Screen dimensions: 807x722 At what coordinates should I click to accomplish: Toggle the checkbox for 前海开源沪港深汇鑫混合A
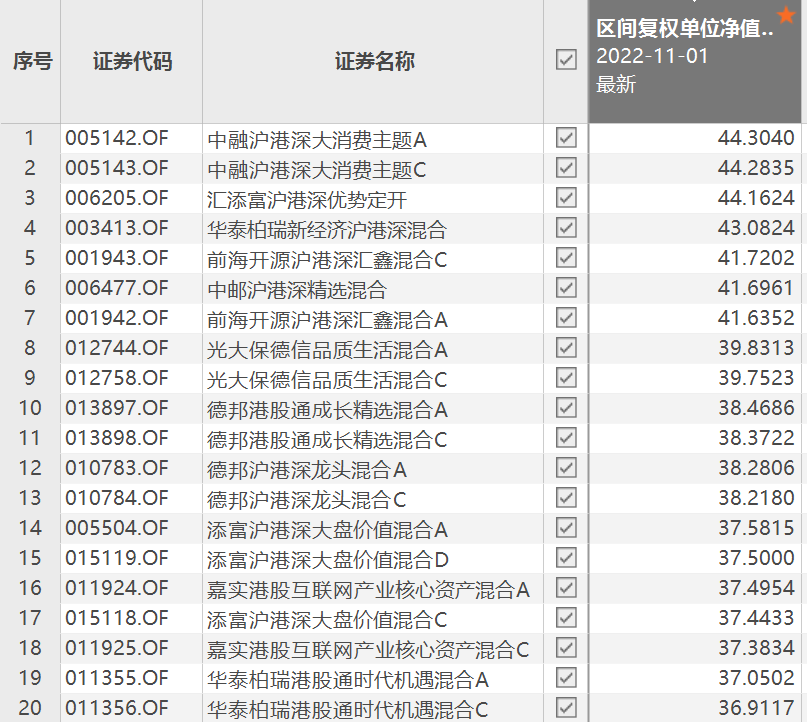[566, 318]
